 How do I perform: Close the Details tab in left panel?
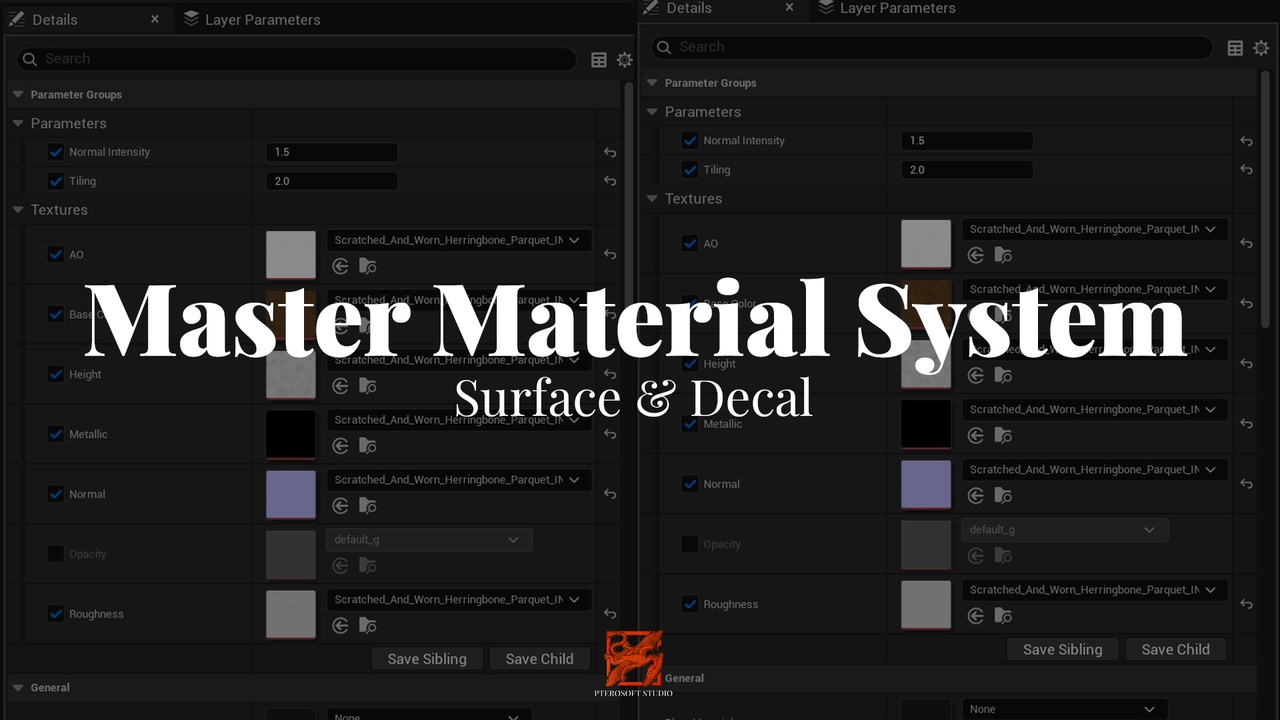tap(155, 19)
